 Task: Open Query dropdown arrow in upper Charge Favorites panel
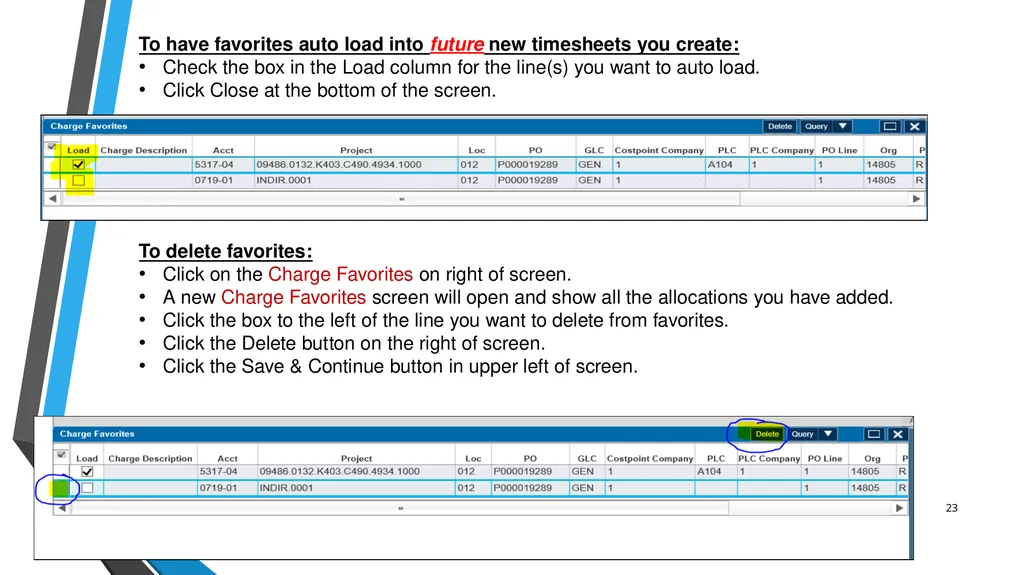click(842, 126)
